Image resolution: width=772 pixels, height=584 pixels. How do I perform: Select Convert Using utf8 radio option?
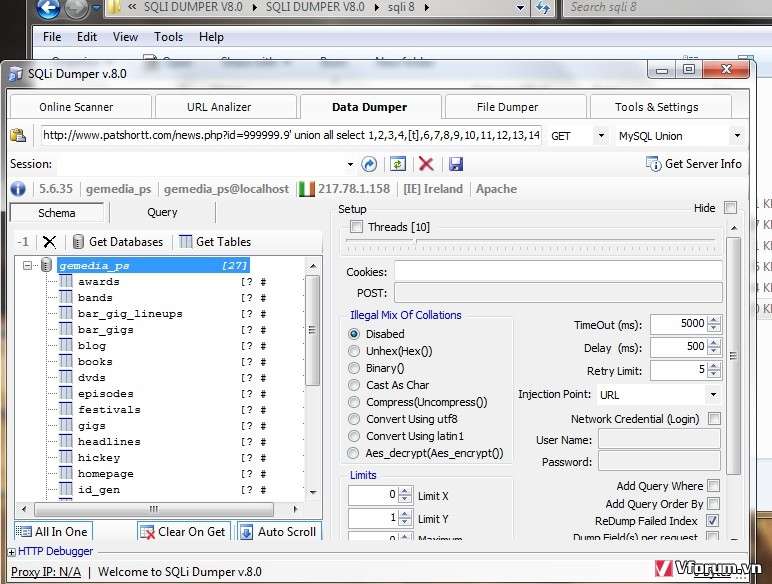tap(354, 419)
